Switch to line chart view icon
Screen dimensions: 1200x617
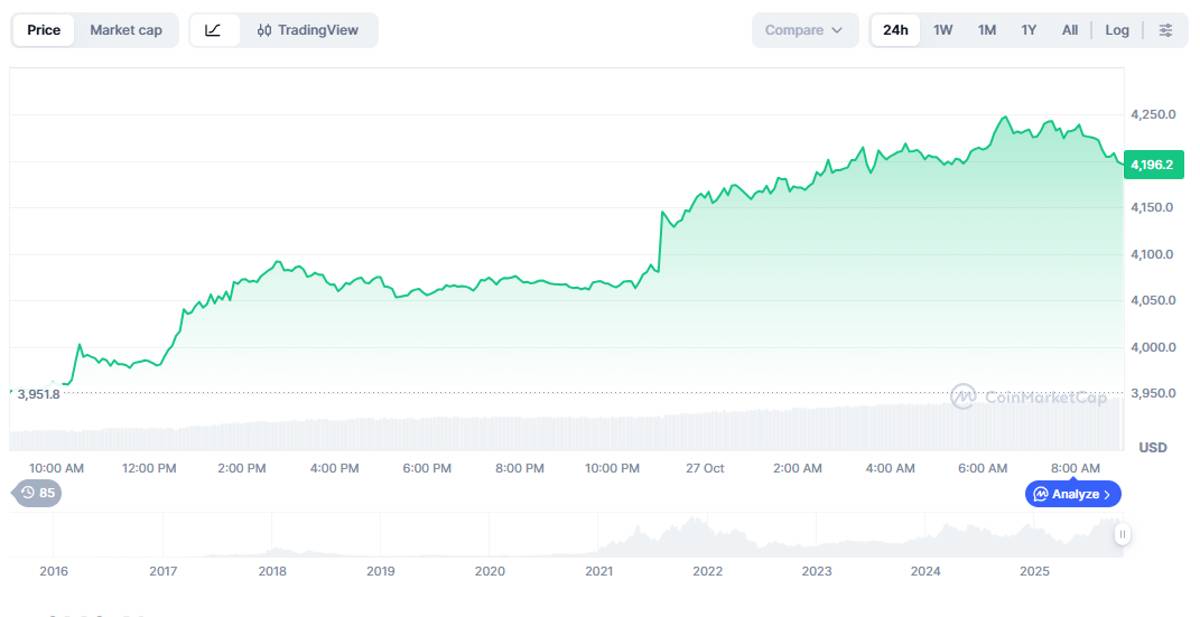[213, 30]
